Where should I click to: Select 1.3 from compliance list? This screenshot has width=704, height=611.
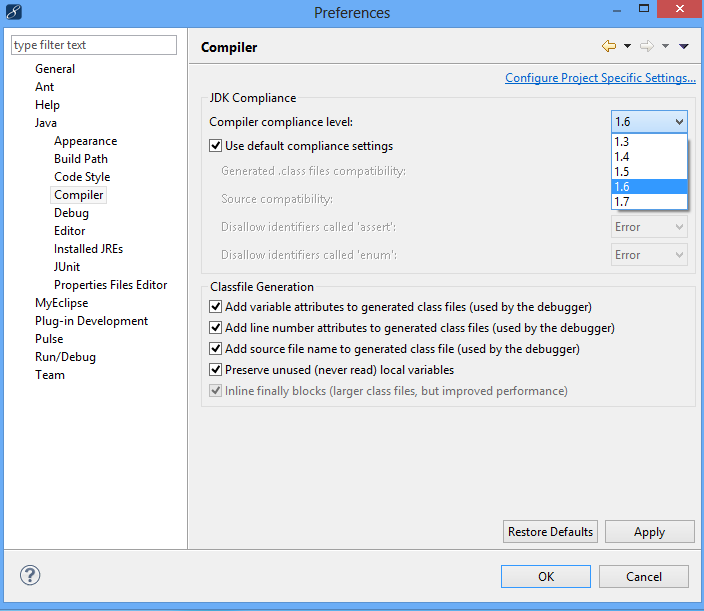coord(649,141)
